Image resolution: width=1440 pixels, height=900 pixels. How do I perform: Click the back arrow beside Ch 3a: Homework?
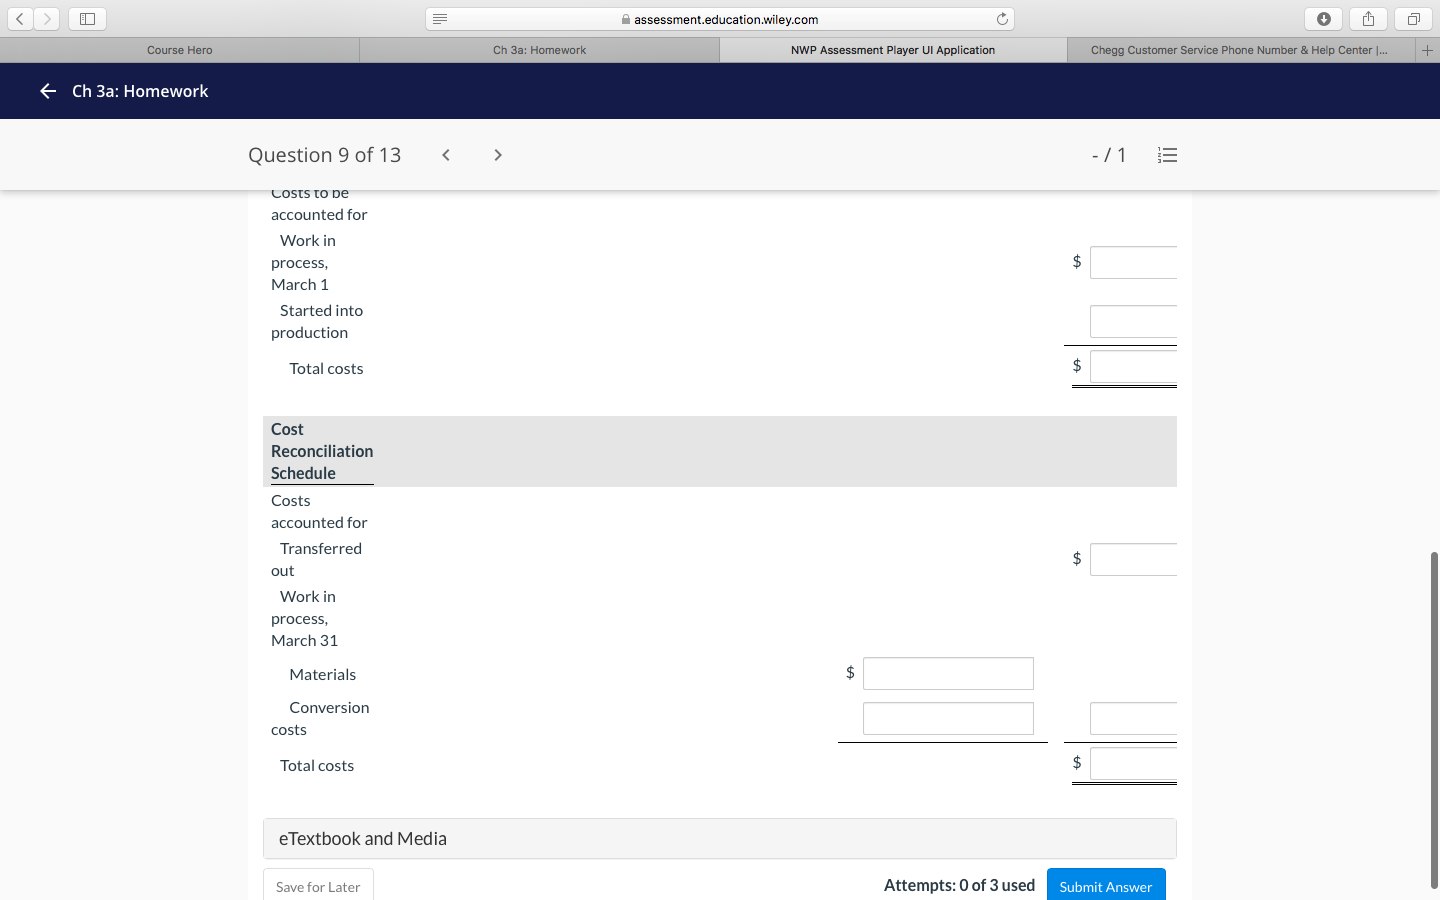47,90
